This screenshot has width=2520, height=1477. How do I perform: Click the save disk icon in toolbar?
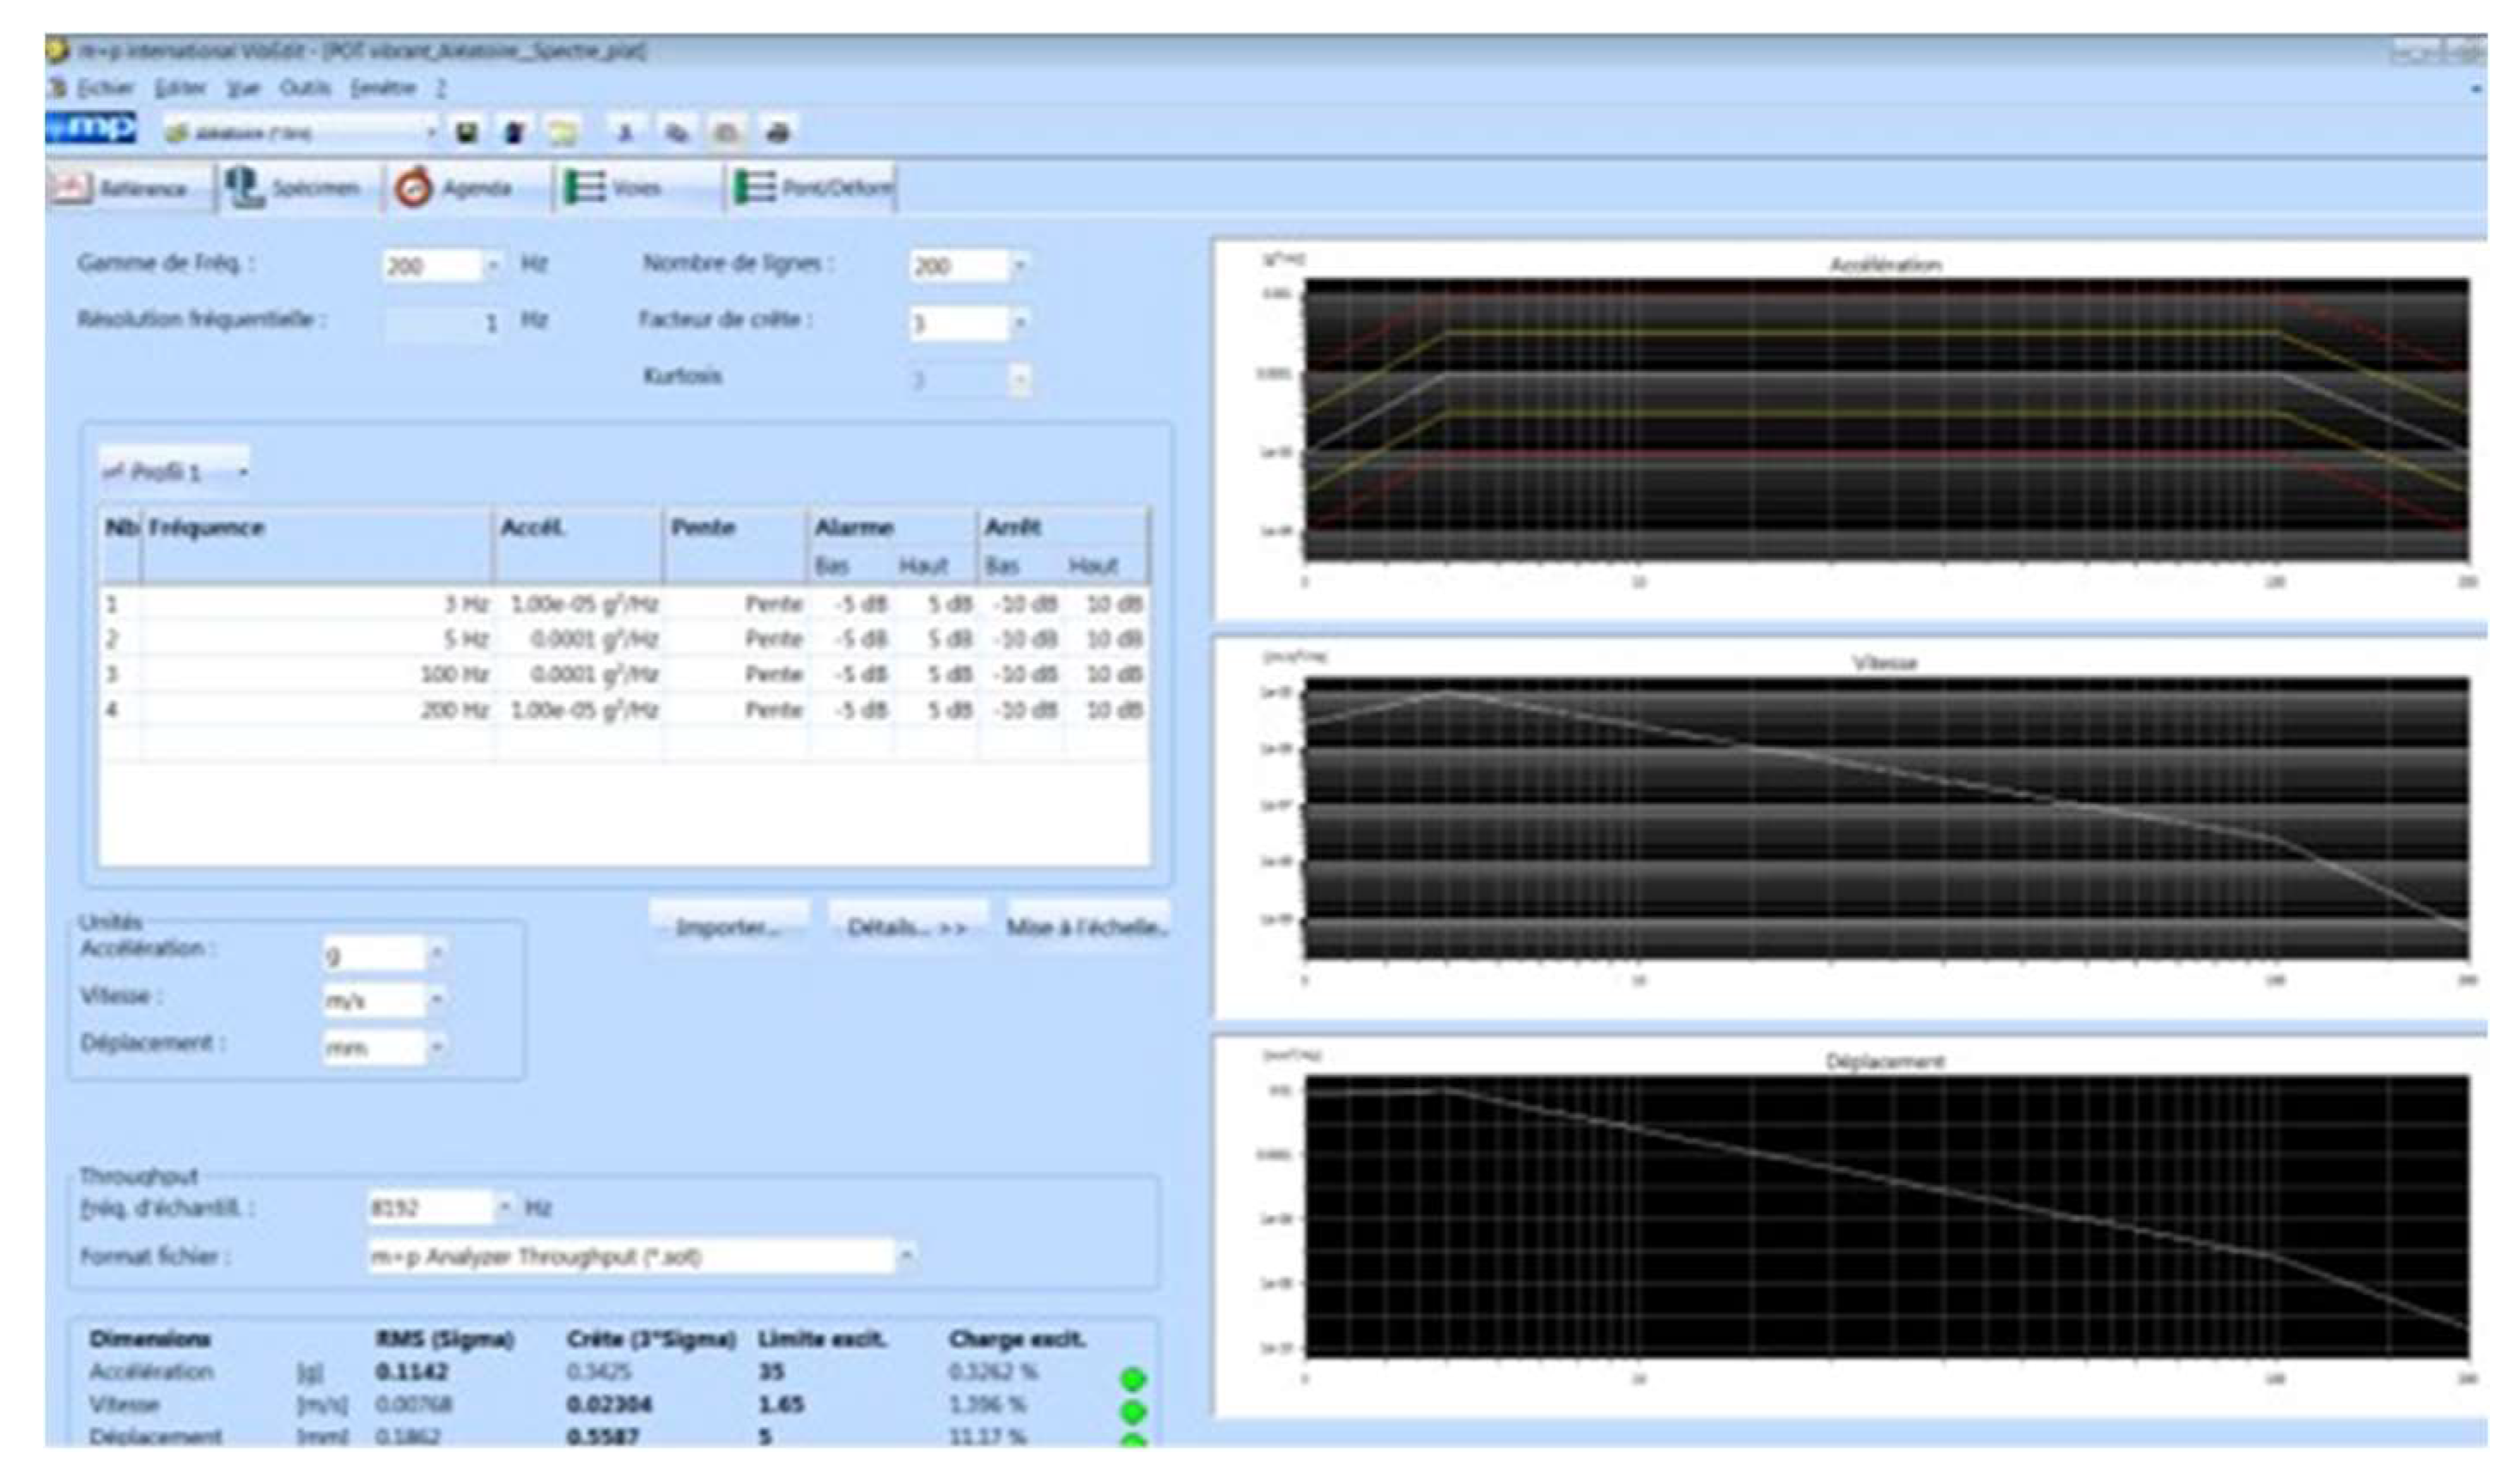(466, 132)
